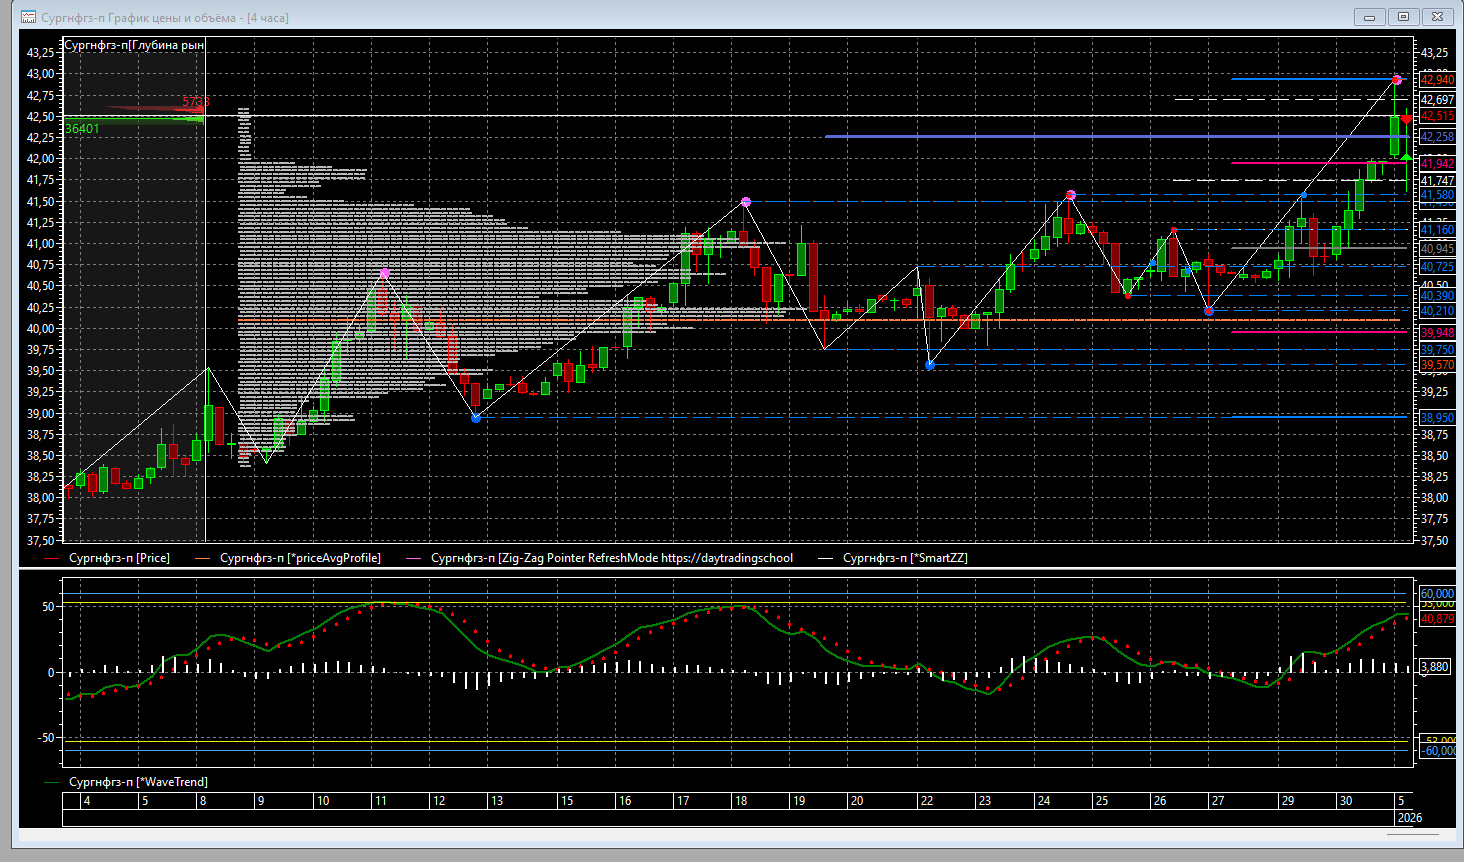This screenshot has height=862, width=1464.
Task: Click the 40,879 WaveTrend value label
Action: point(1437,619)
